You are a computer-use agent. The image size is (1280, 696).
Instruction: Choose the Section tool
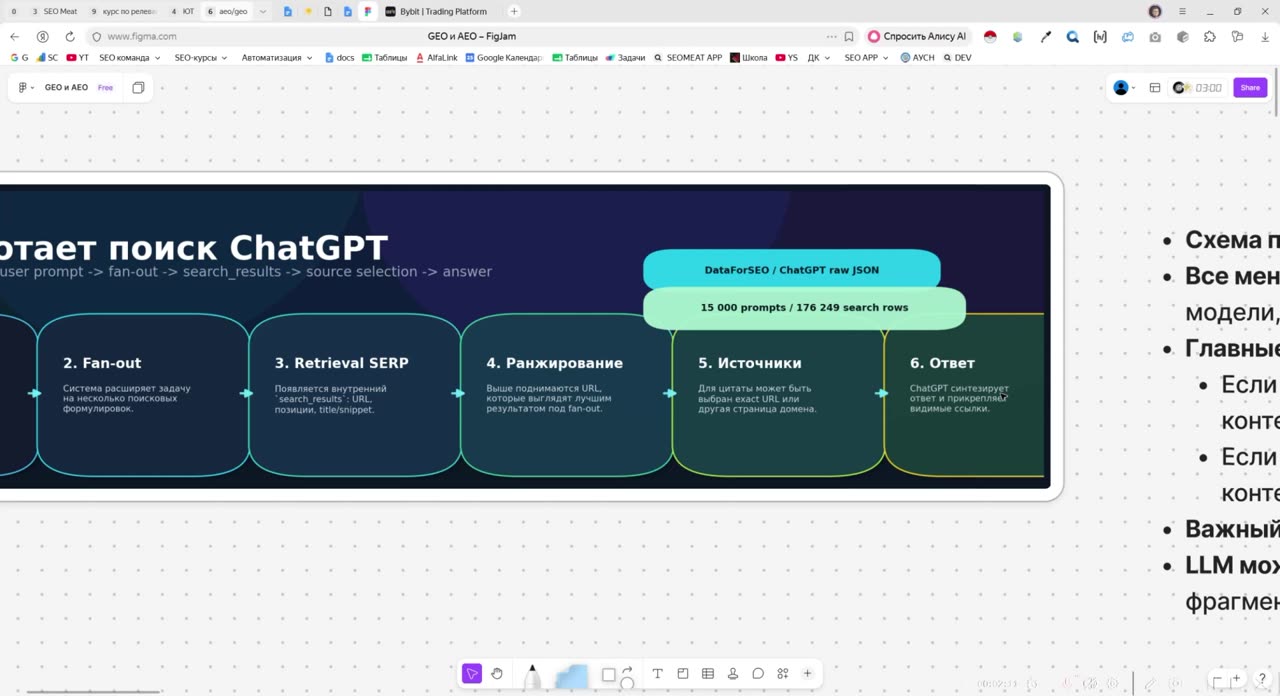point(683,674)
